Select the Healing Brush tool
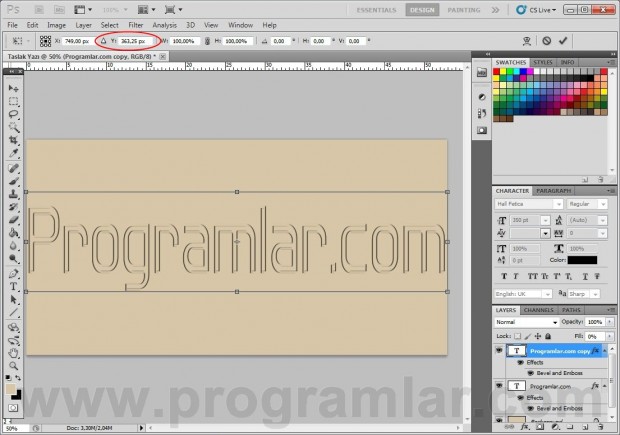The image size is (620, 435). pos(13,169)
